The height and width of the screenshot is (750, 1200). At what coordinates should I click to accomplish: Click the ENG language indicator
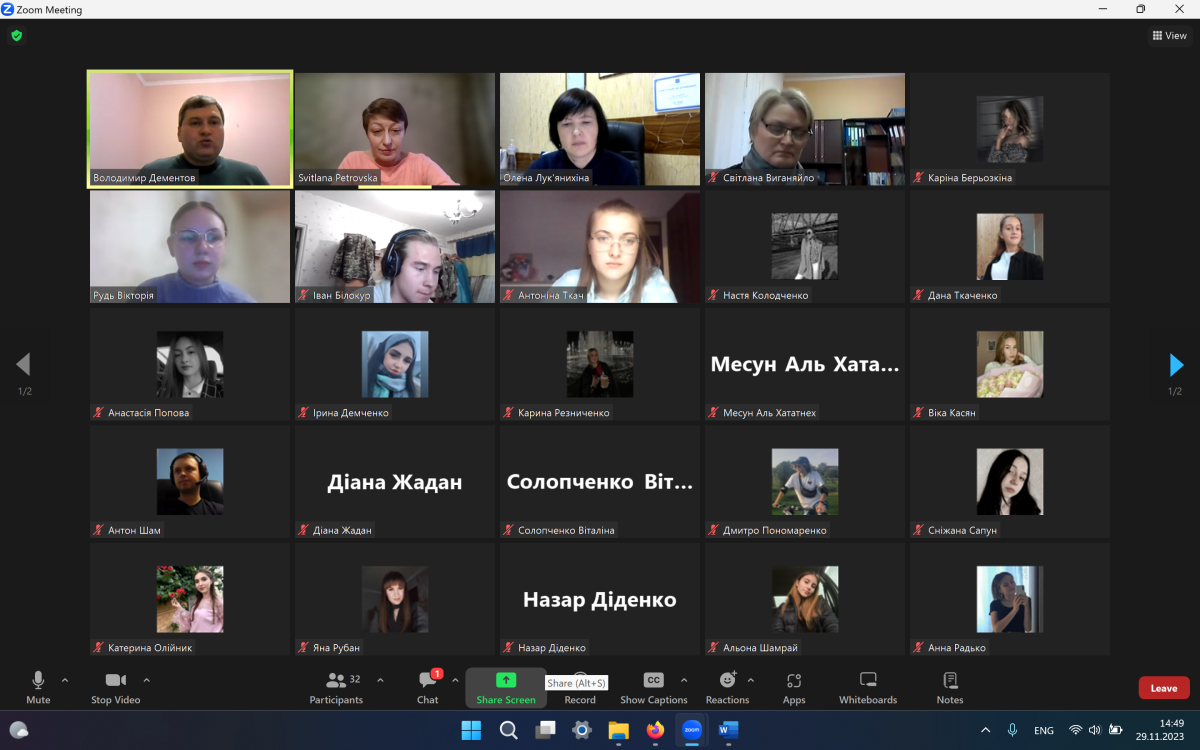[1044, 731]
